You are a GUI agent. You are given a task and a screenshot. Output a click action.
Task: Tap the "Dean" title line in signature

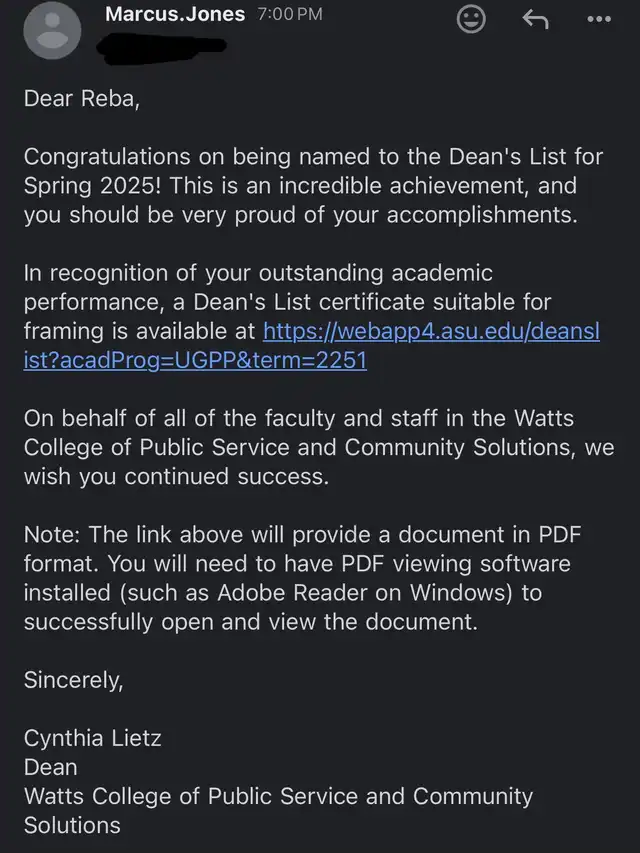pyautogui.click(x=51, y=767)
